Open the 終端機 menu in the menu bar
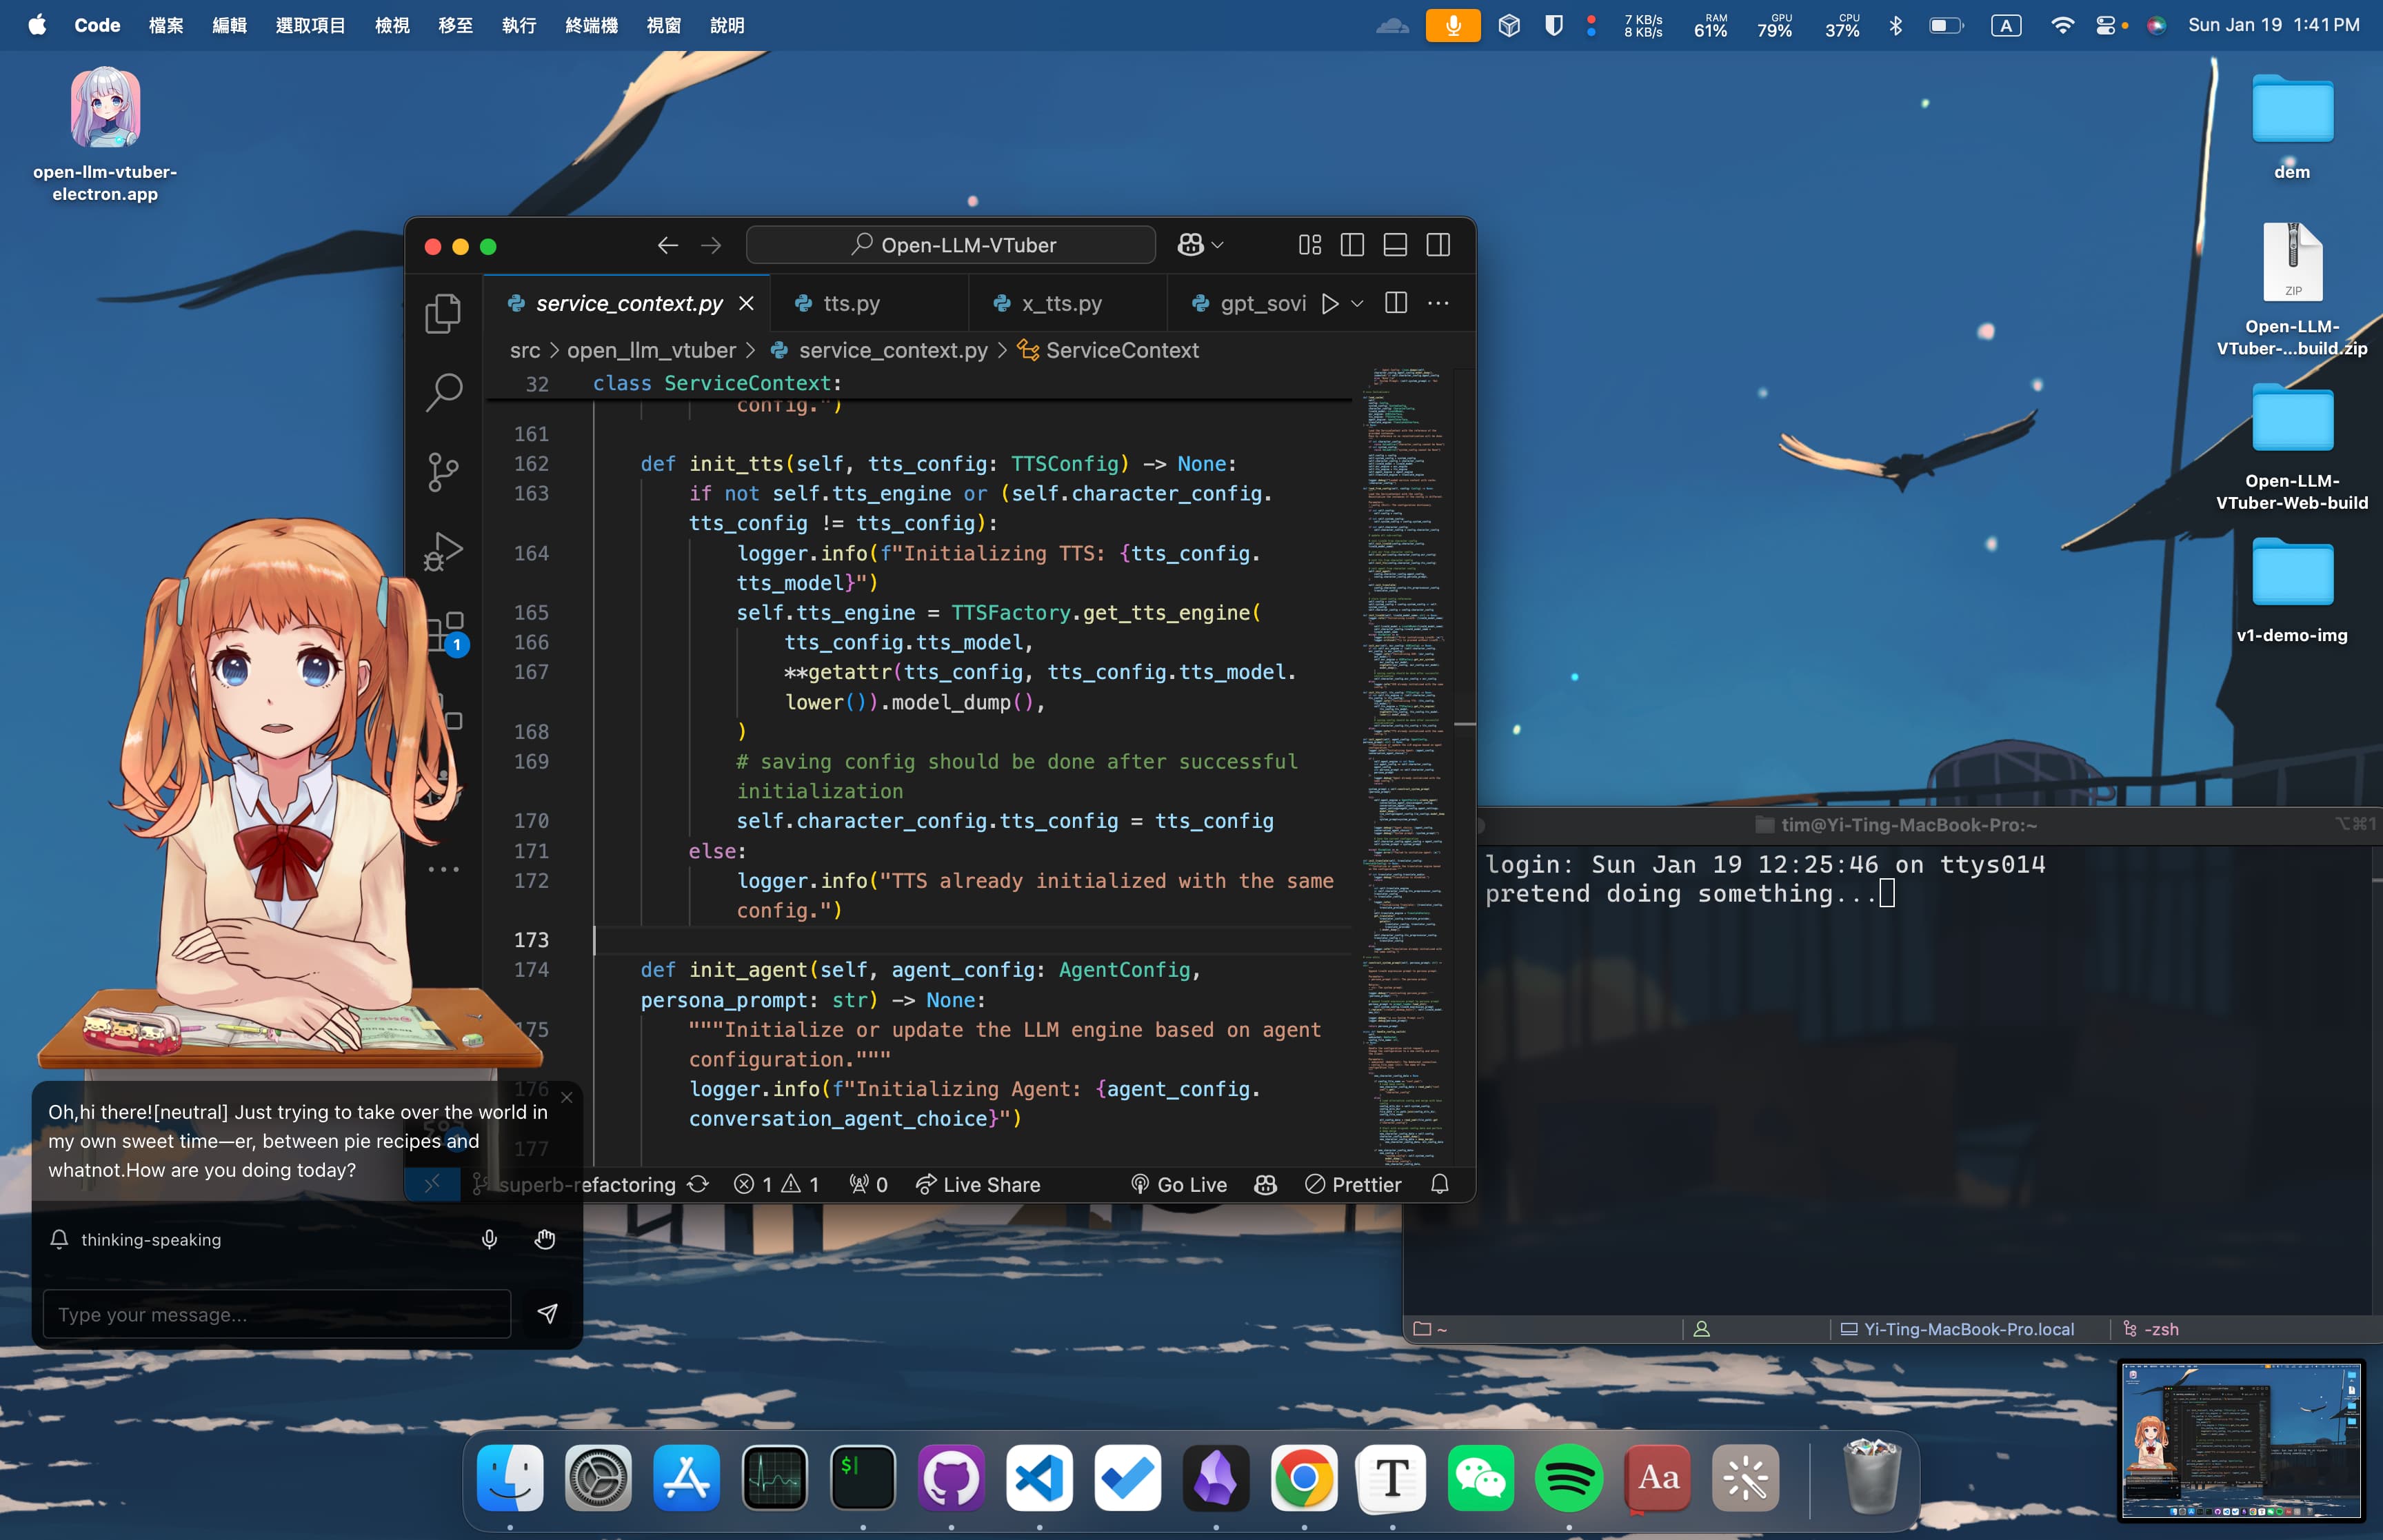 coord(591,25)
